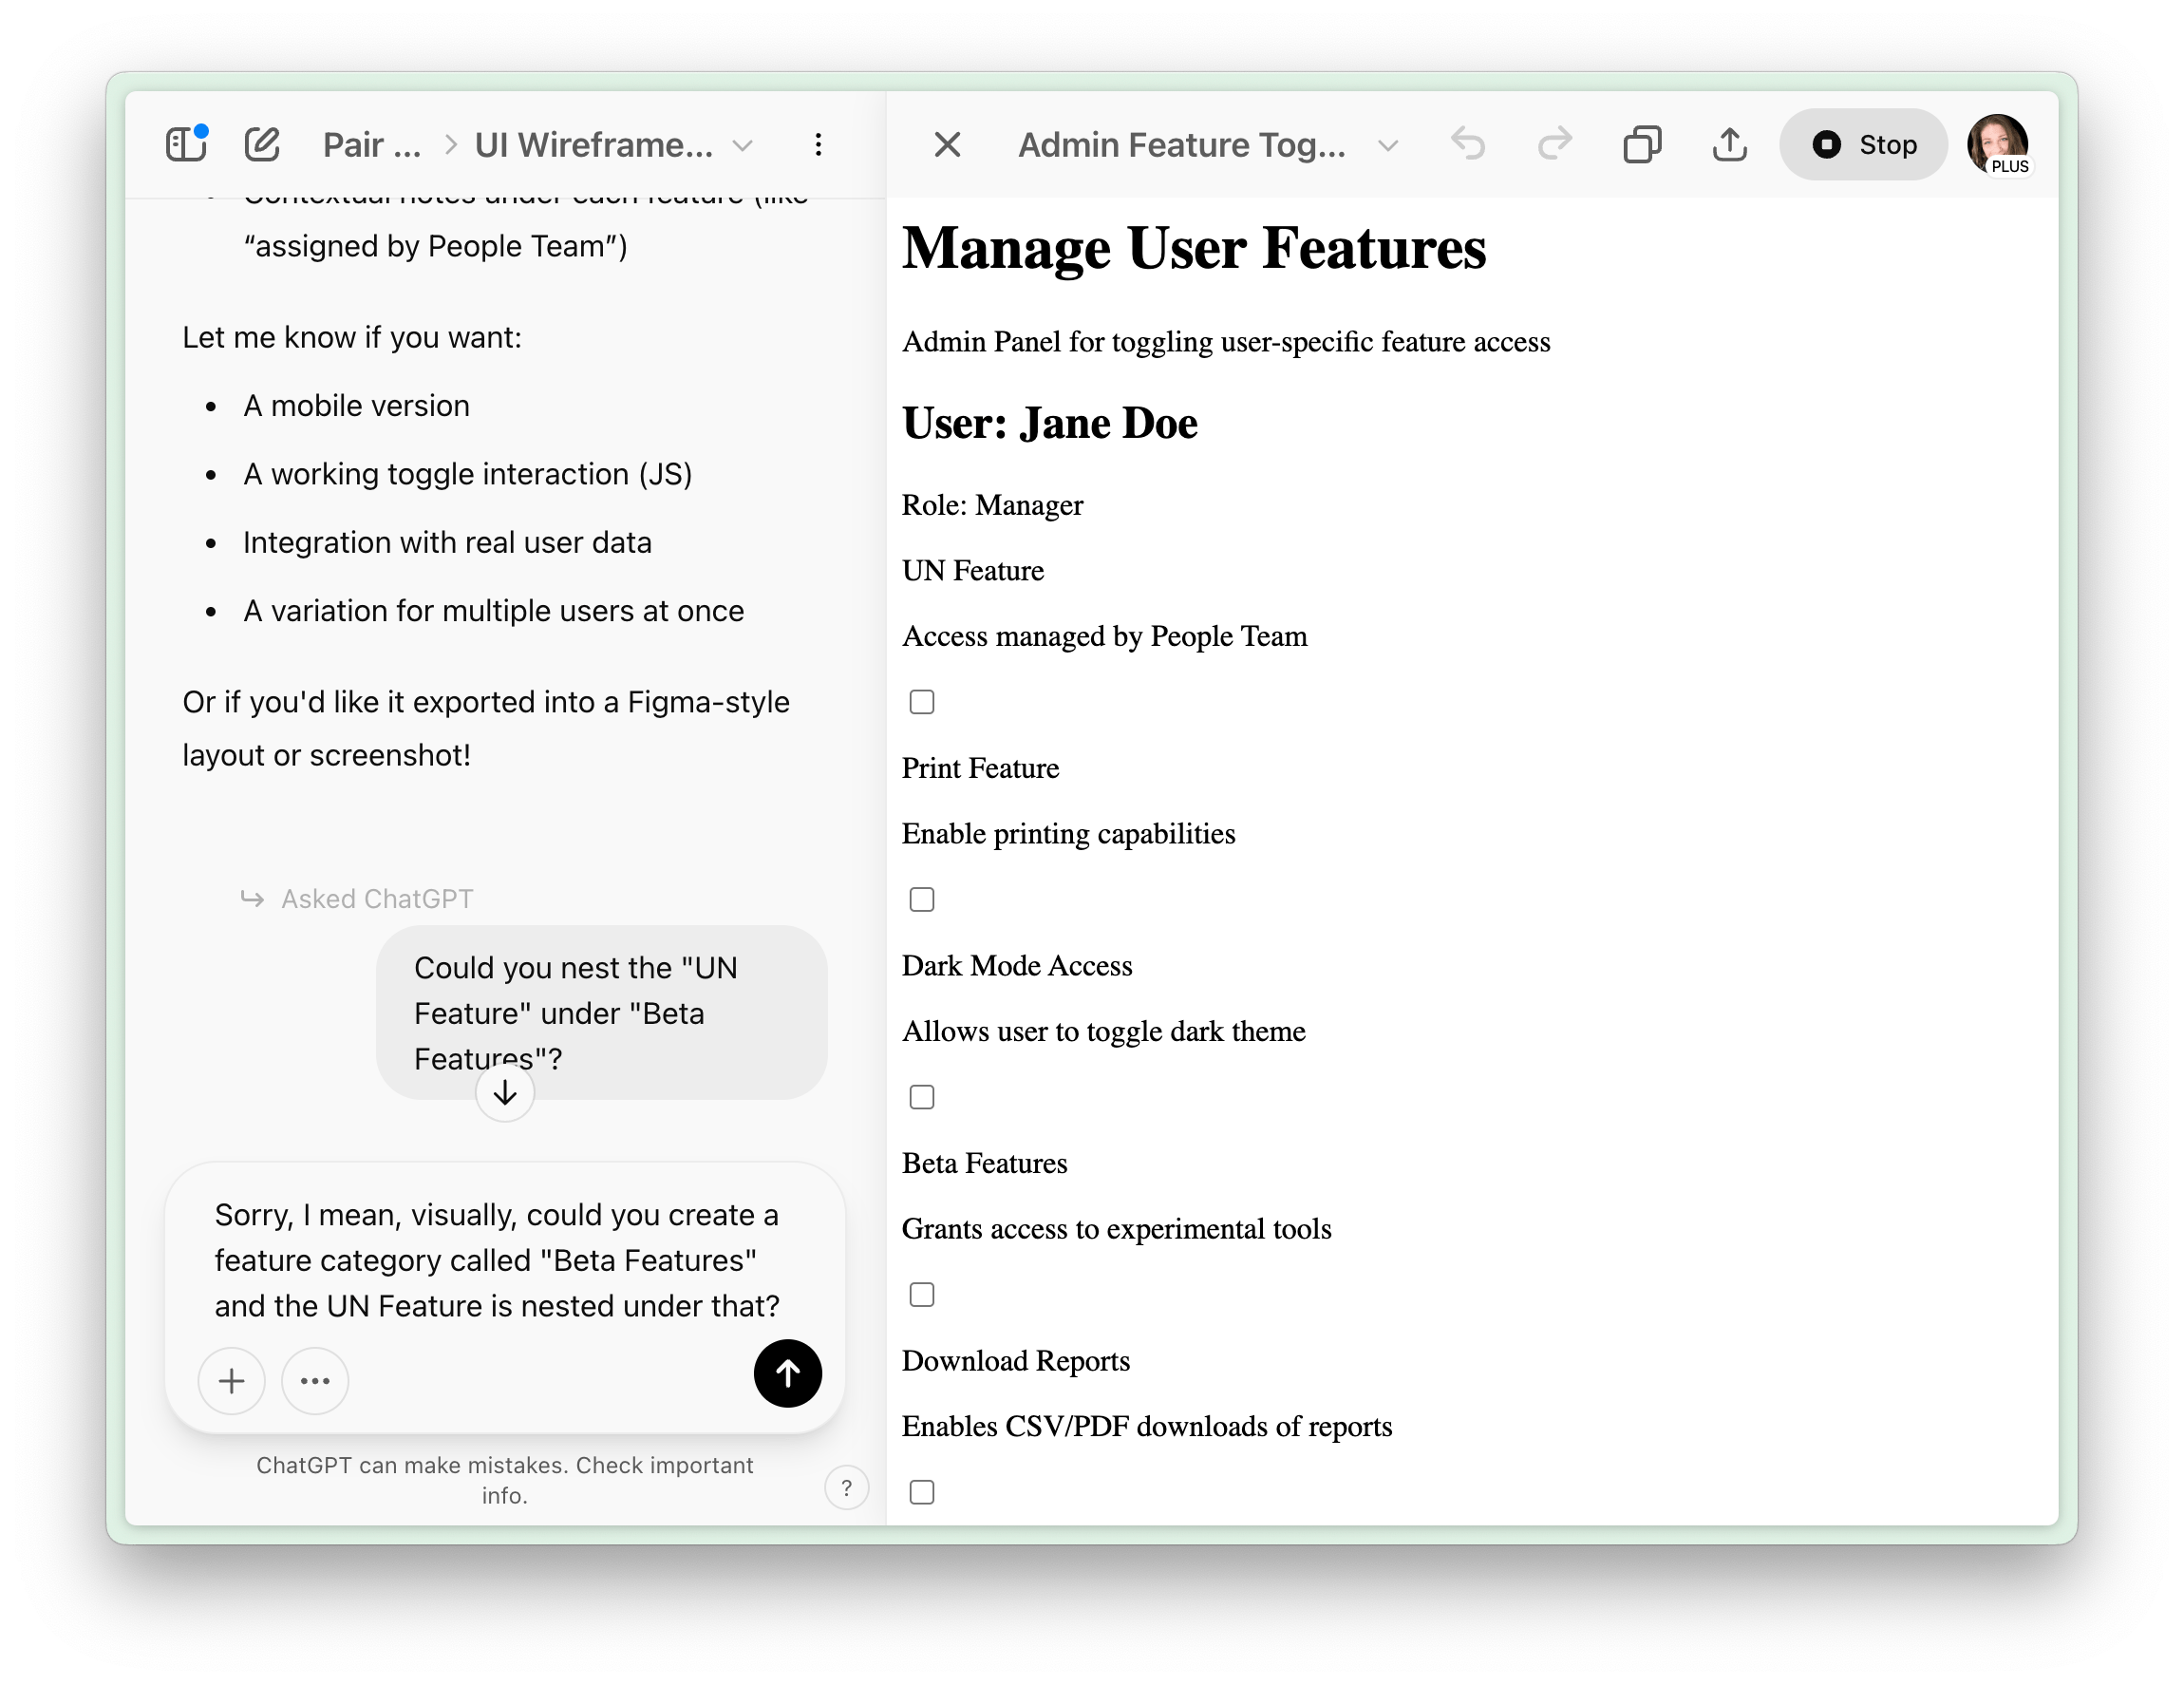2184x1685 pixels.
Task: Click 'Enable printing capabilities' text
Action: tap(1068, 834)
